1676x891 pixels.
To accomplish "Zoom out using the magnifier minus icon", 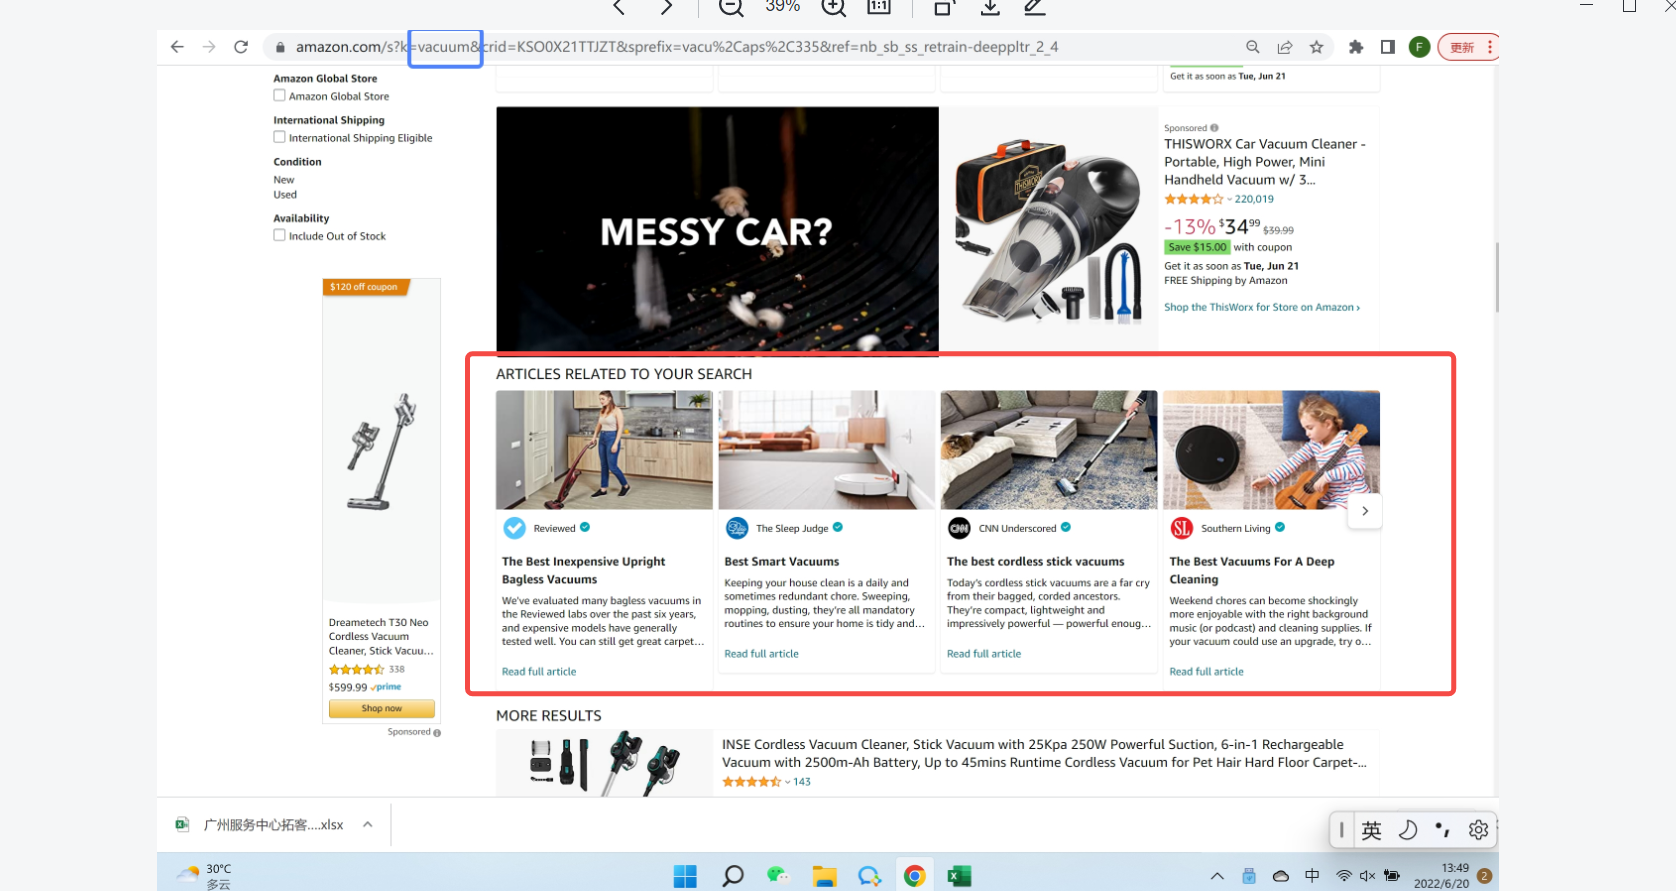I will pyautogui.click(x=731, y=7).
